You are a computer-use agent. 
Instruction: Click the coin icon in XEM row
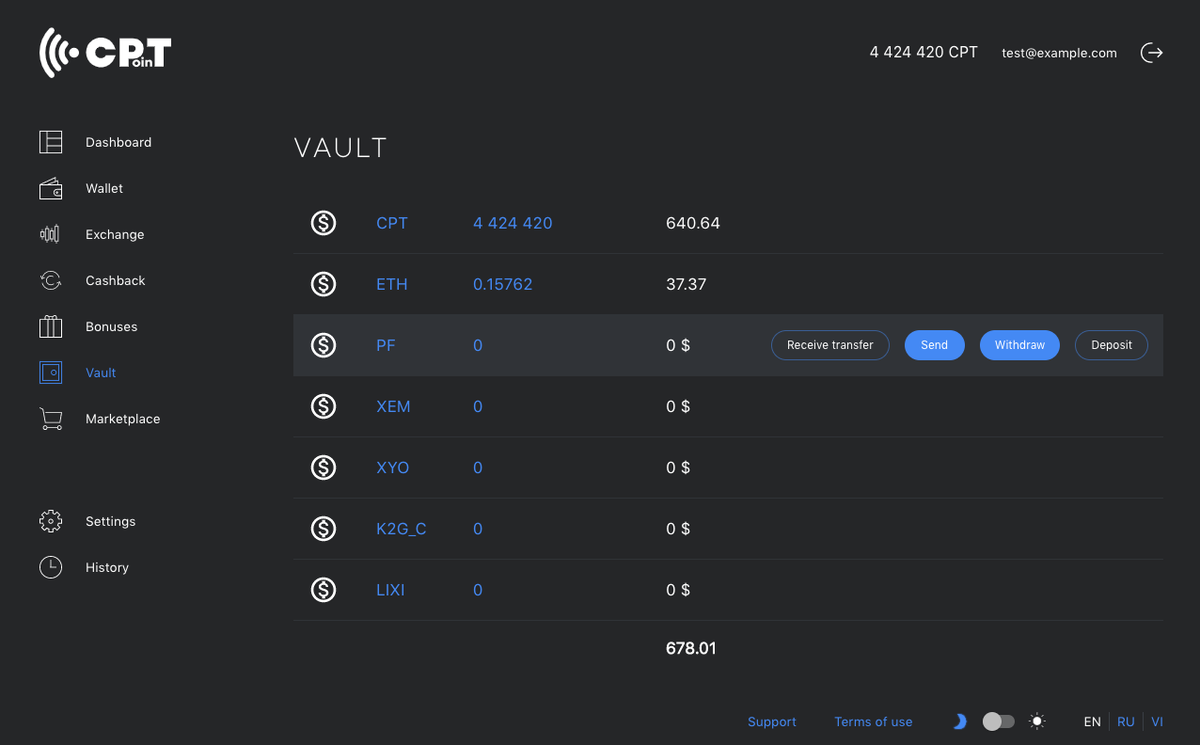(323, 406)
